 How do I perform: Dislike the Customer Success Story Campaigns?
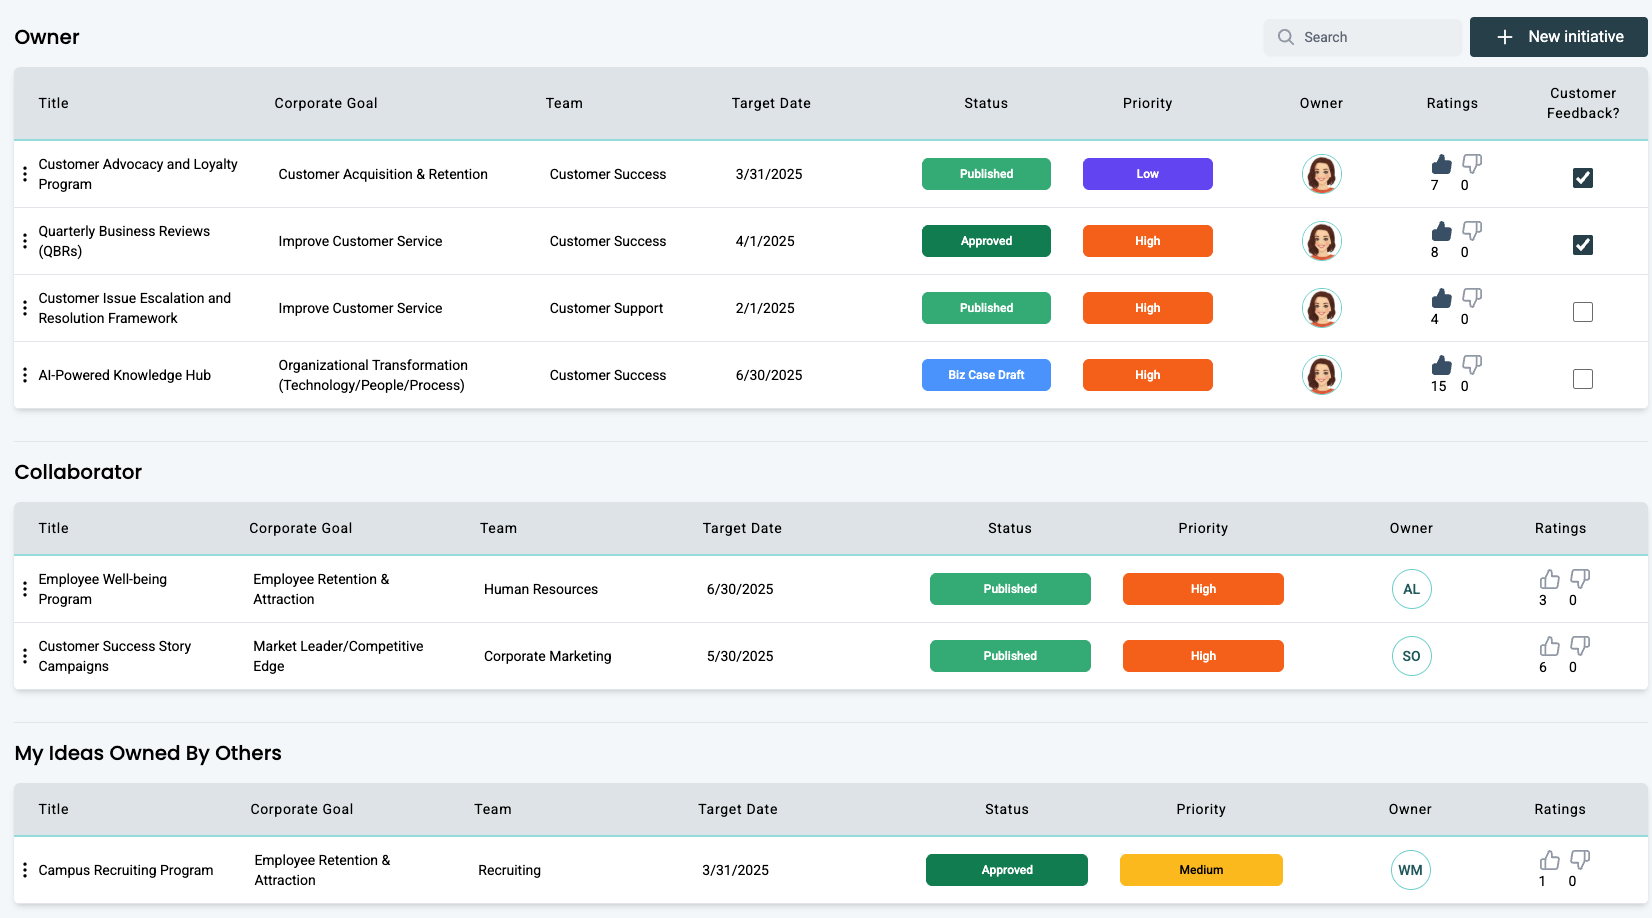(1580, 646)
